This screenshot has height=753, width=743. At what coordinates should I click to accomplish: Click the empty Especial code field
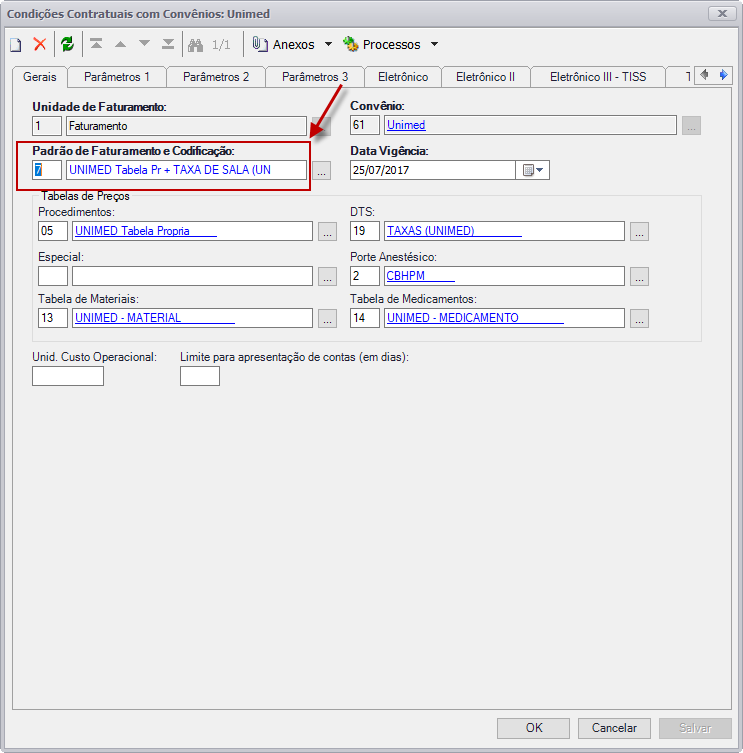pyautogui.click(x=53, y=276)
